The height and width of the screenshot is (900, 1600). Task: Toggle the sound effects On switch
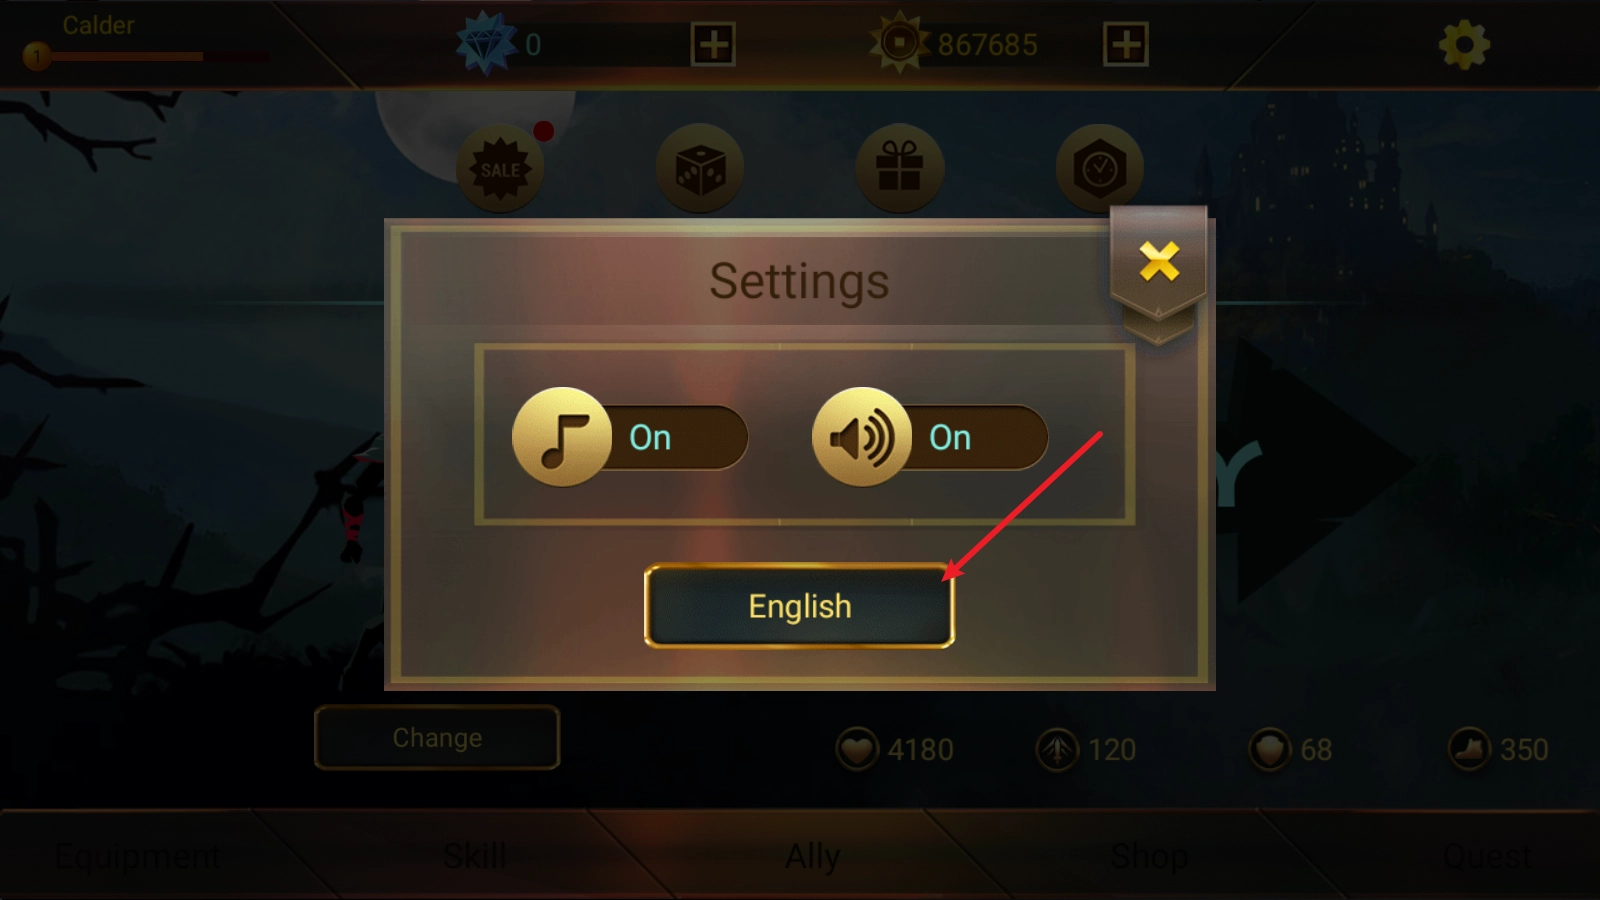coord(930,437)
